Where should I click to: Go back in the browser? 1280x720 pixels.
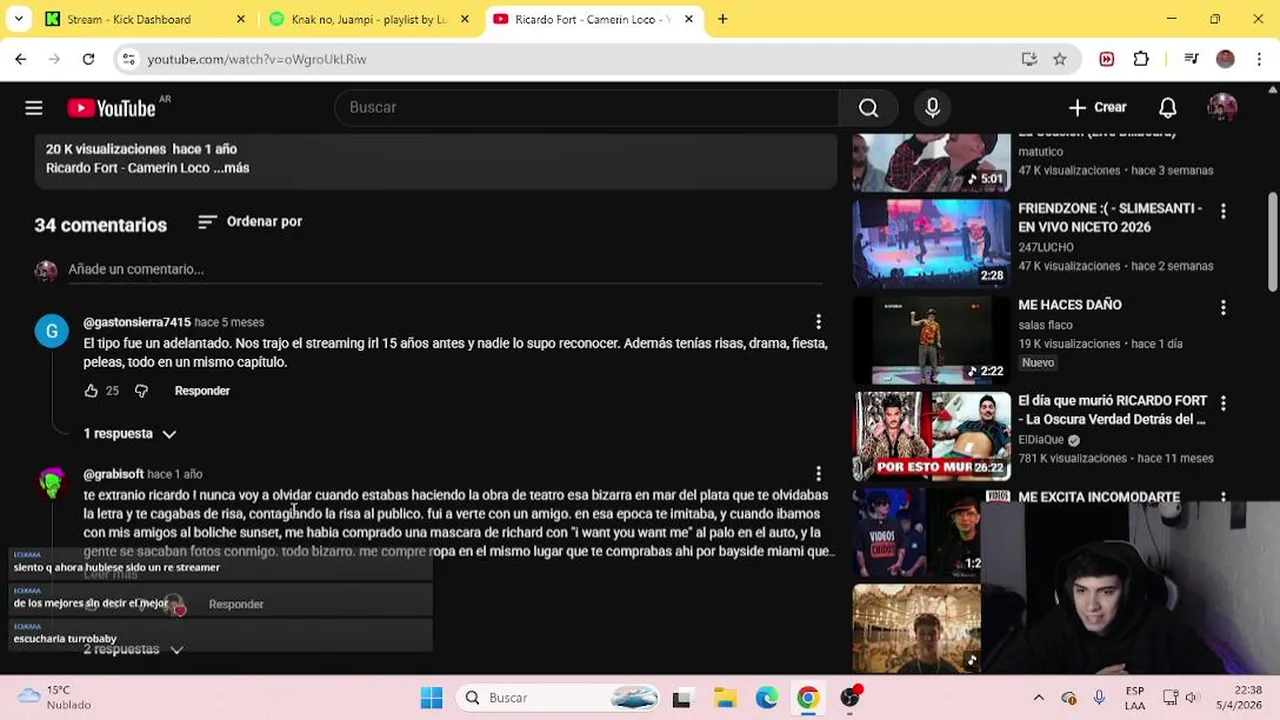[x=21, y=59]
